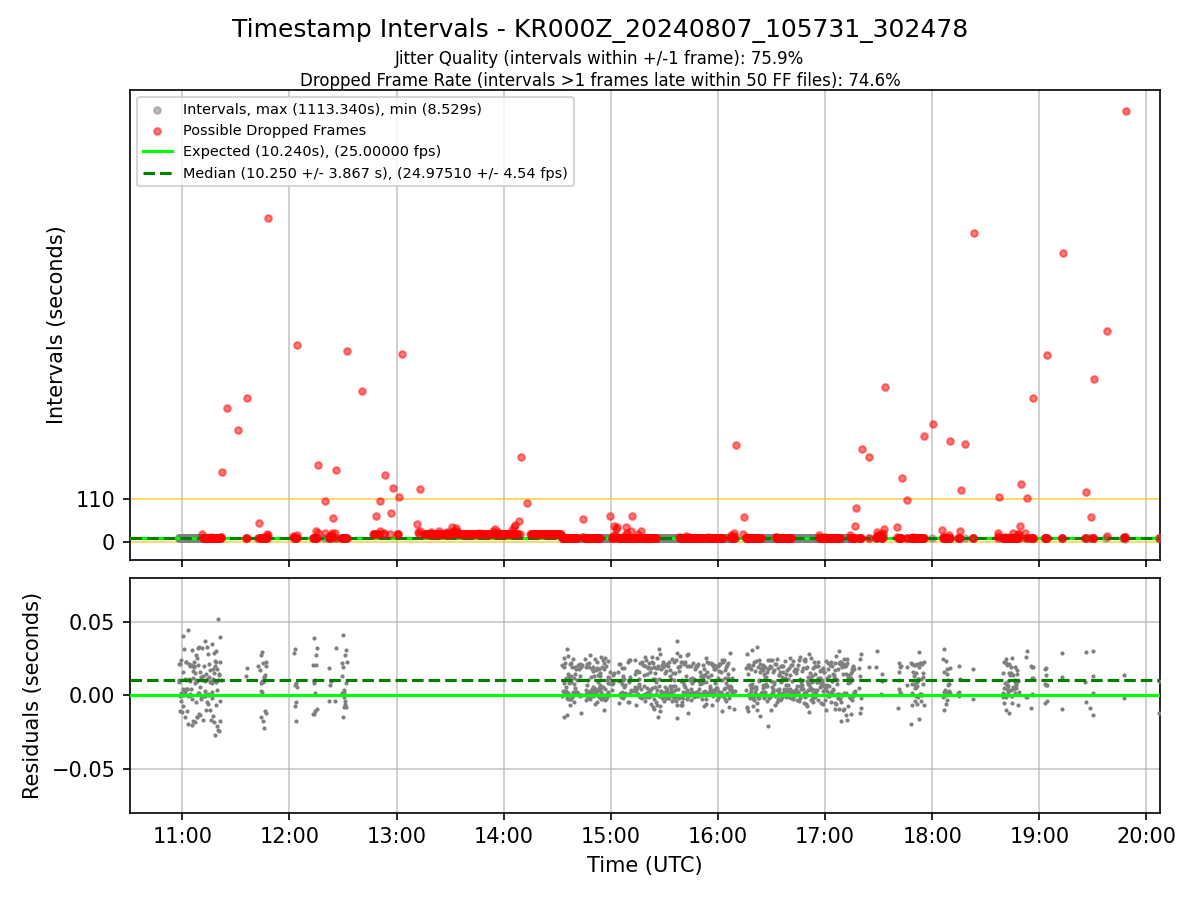
Task: Click the dashed green line sample in legend
Action: pos(158,174)
